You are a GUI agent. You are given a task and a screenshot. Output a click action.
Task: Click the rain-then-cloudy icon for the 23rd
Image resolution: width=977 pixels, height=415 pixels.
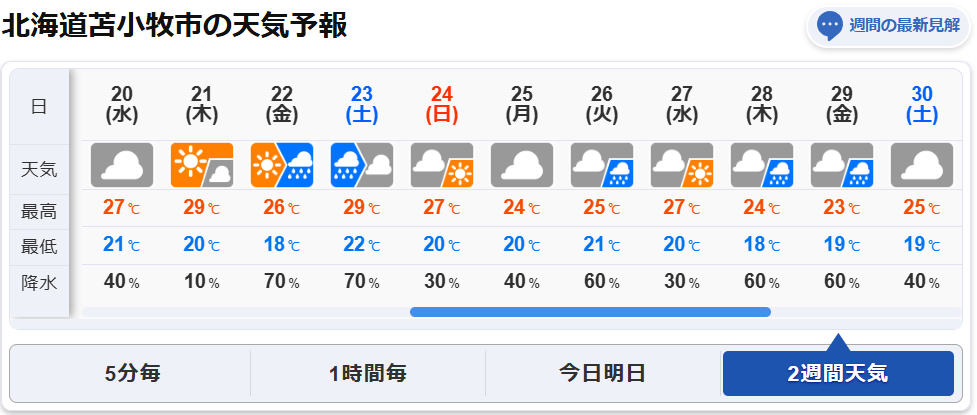362,166
